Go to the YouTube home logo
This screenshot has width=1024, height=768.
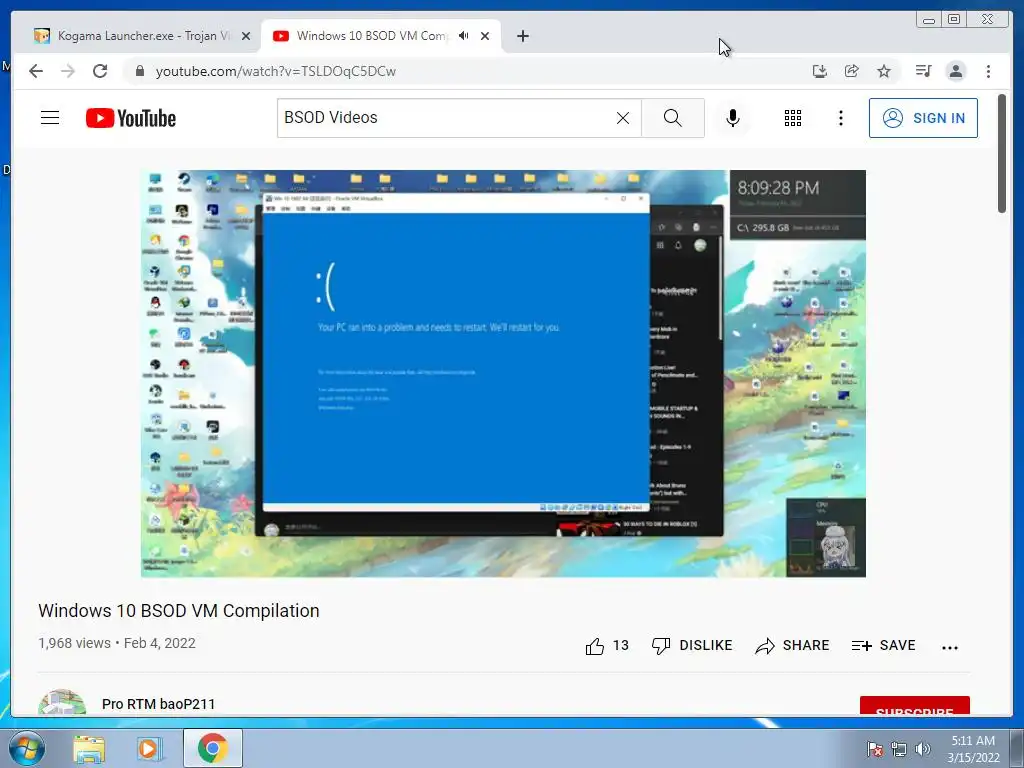pyautogui.click(x=131, y=118)
